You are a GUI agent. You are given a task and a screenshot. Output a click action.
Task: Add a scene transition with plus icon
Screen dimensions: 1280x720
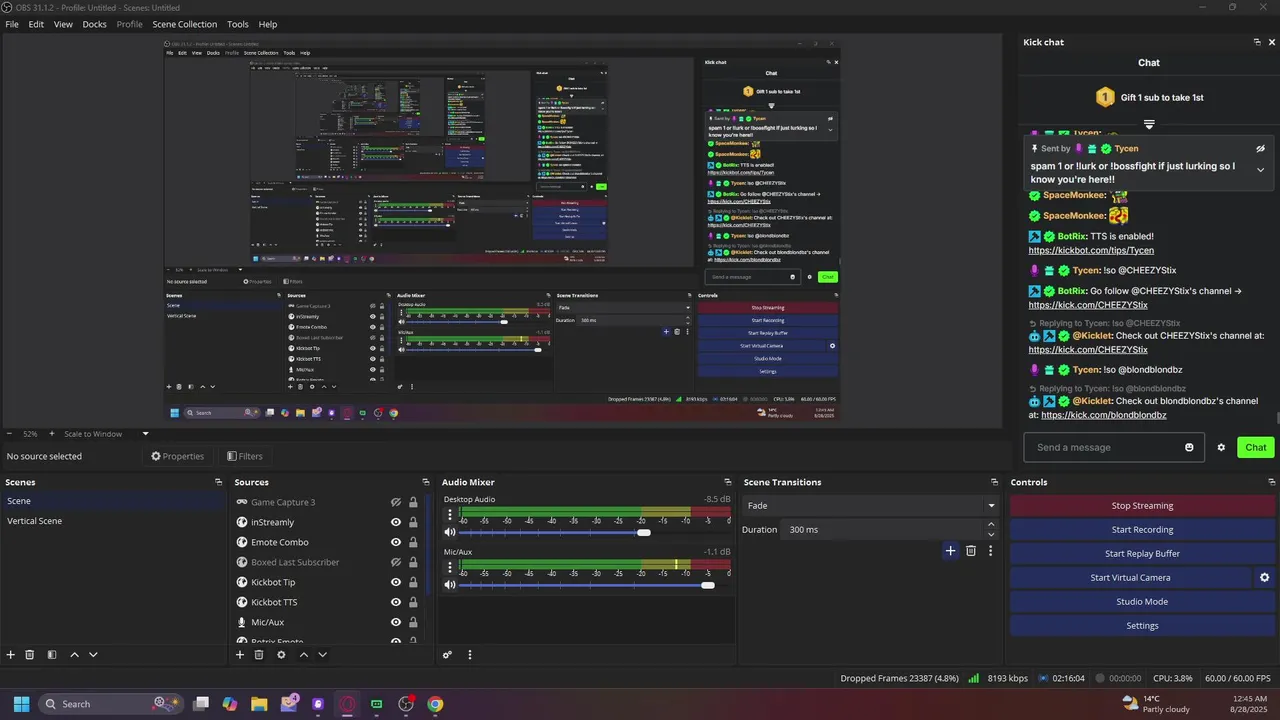pyautogui.click(x=950, y=551)
